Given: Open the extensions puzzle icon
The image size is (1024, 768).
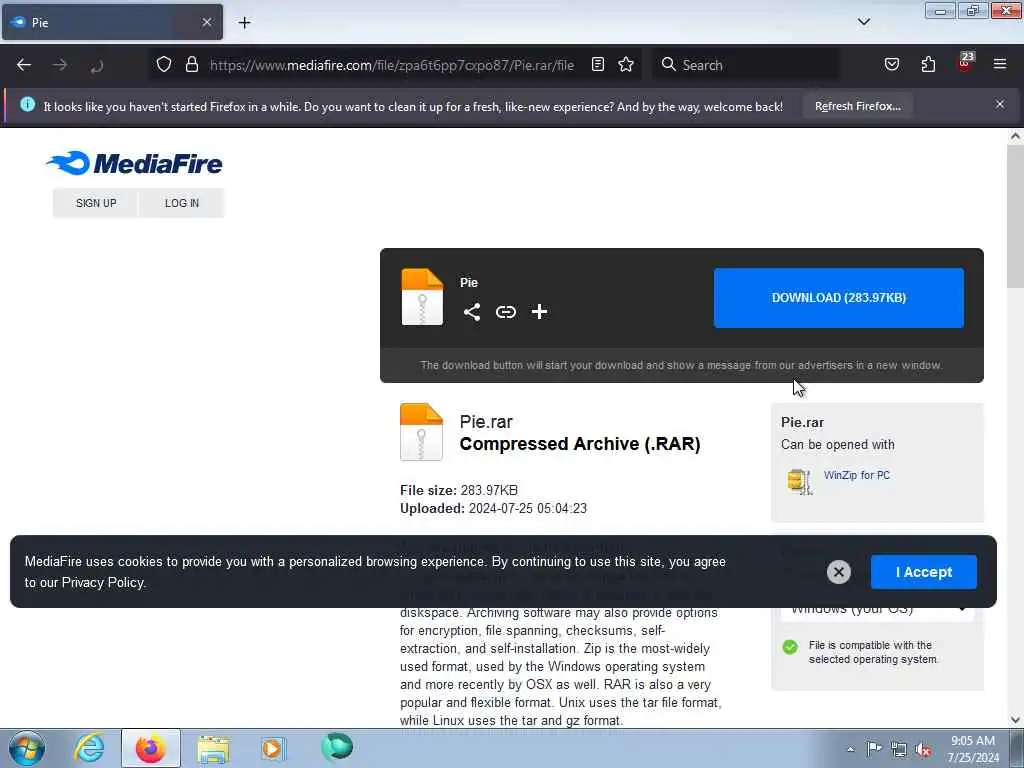Looking at the screenshot, I should (928, 64).
